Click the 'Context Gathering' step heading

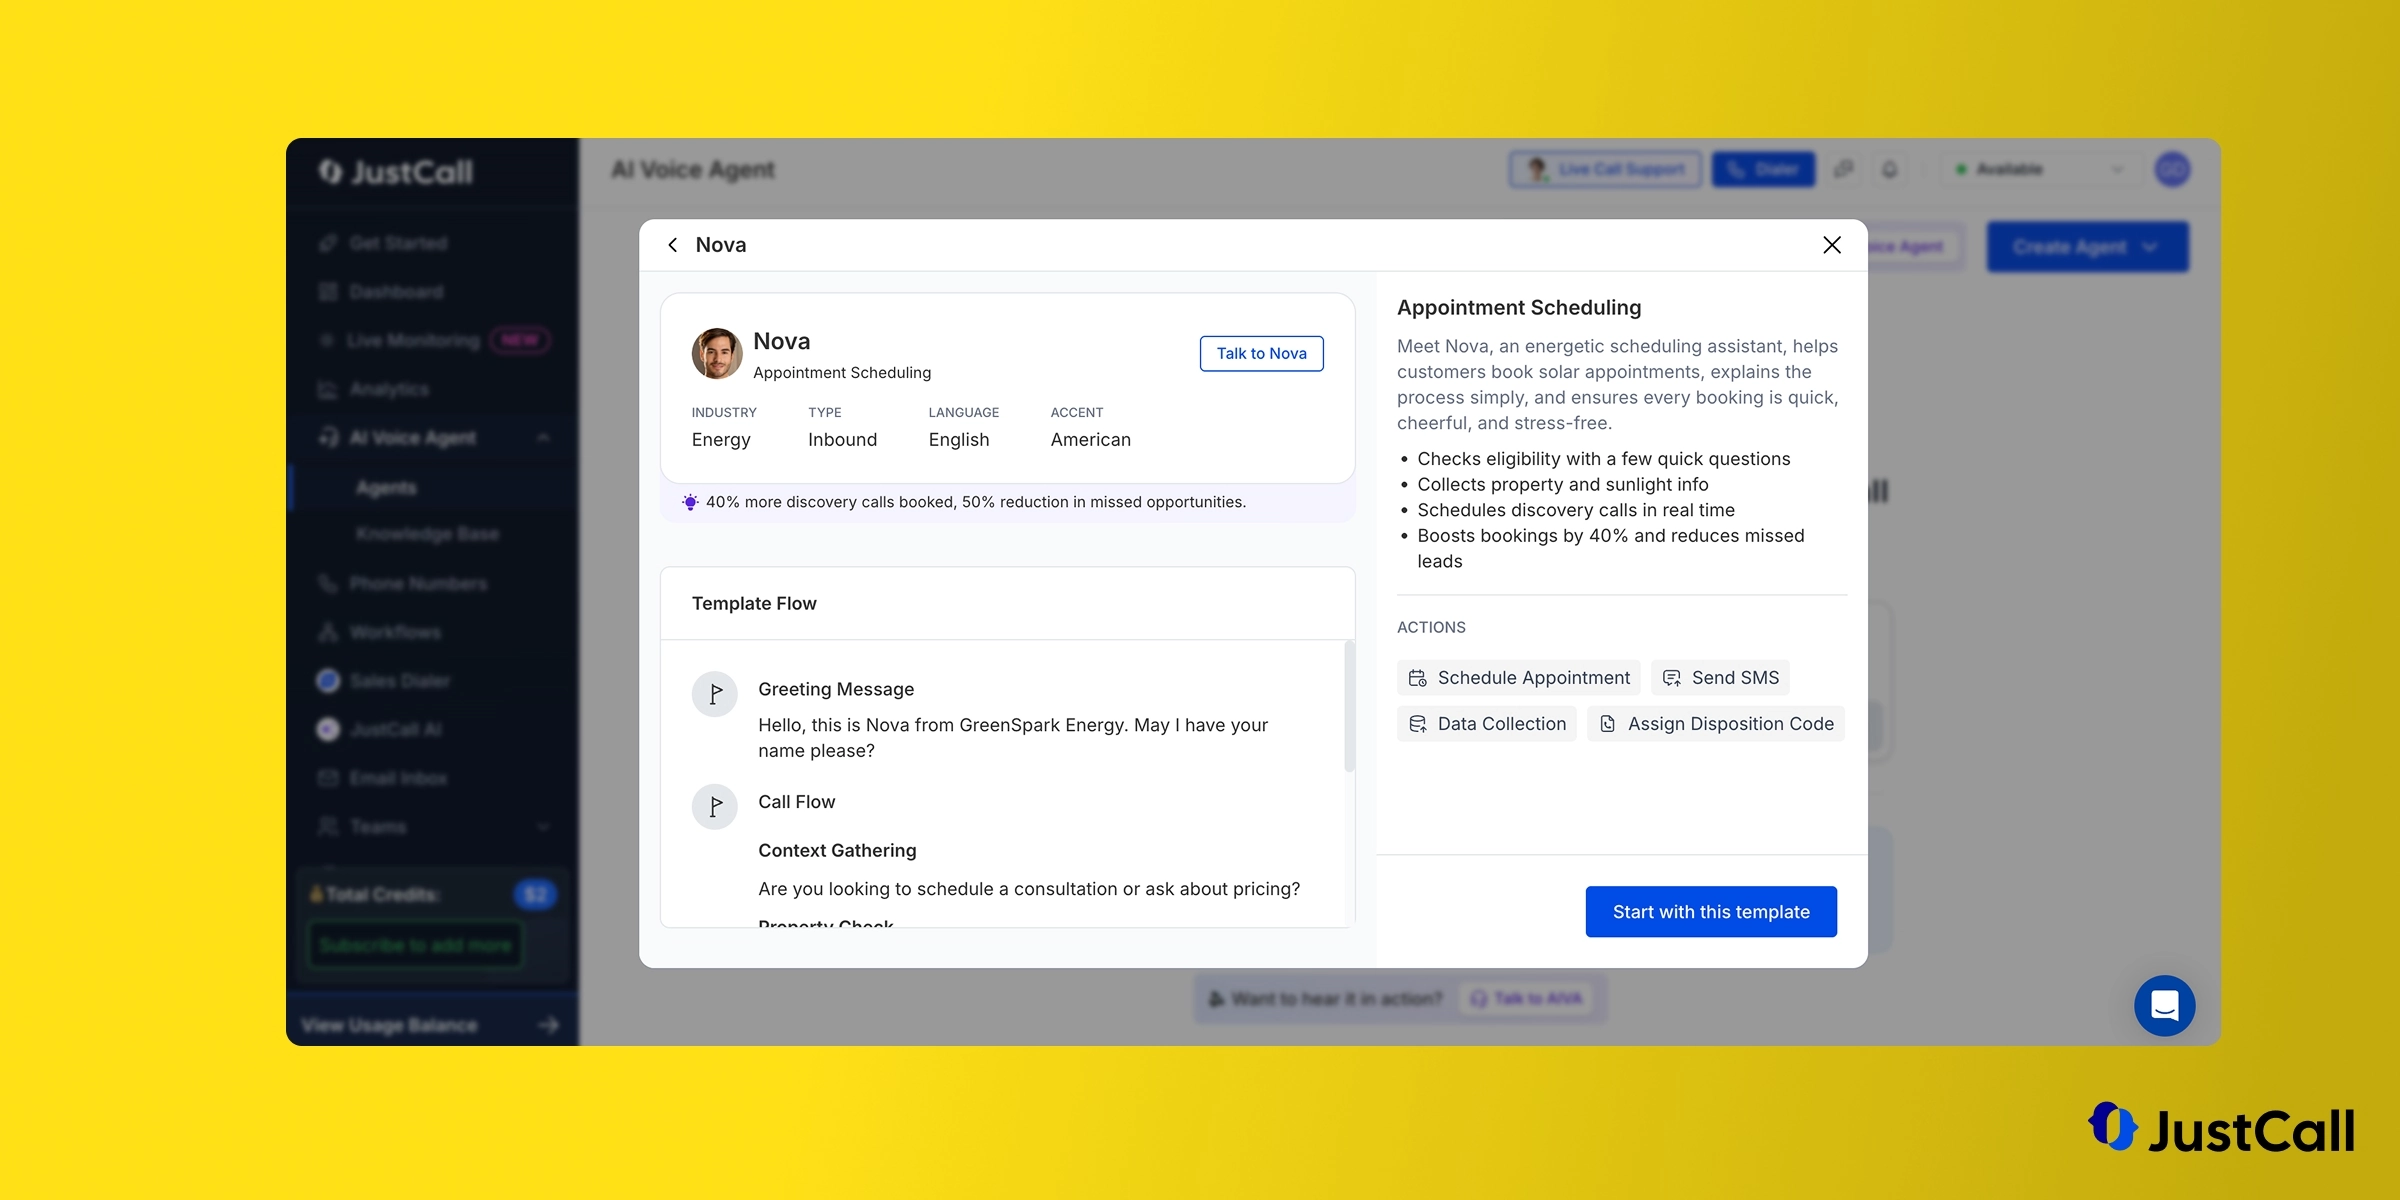(837, 851)
